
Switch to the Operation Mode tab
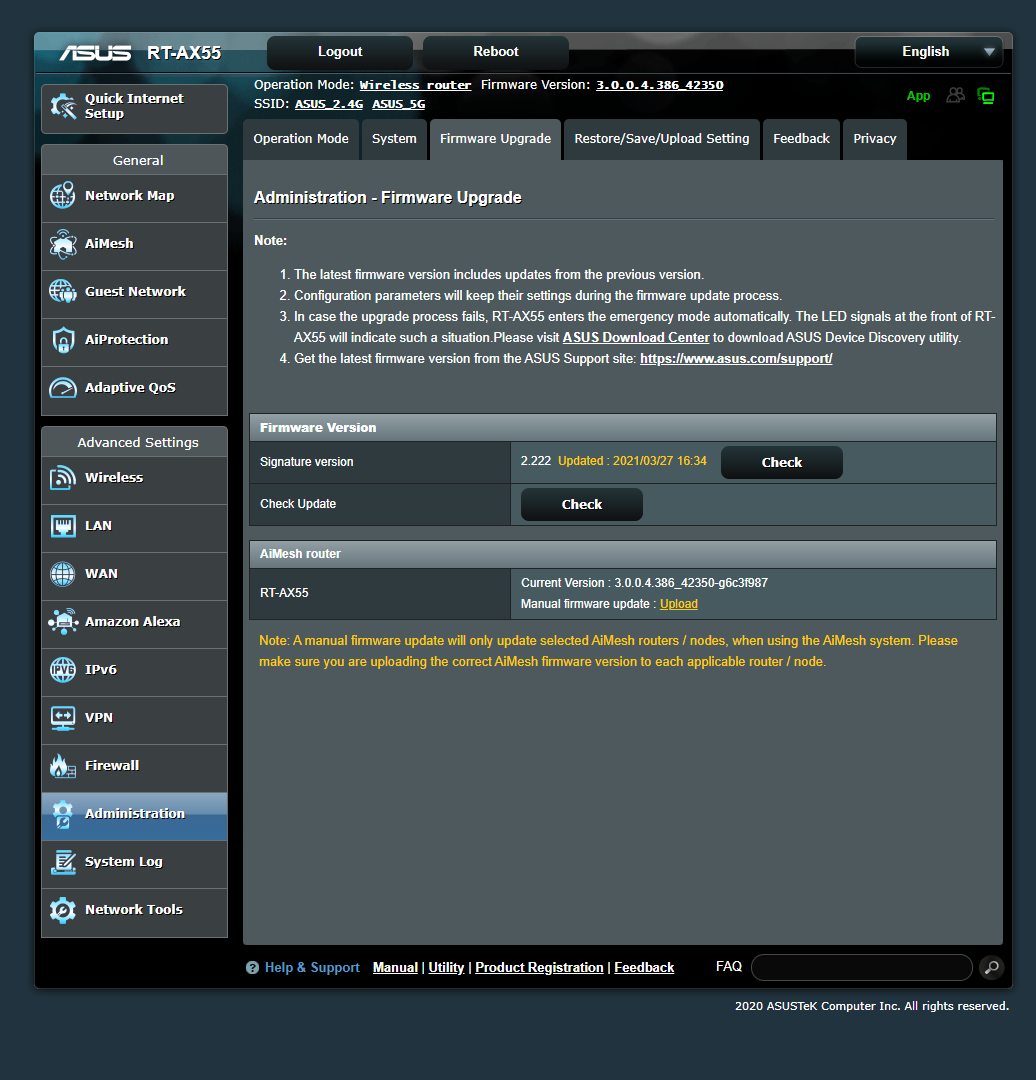(x=301, y=139)
